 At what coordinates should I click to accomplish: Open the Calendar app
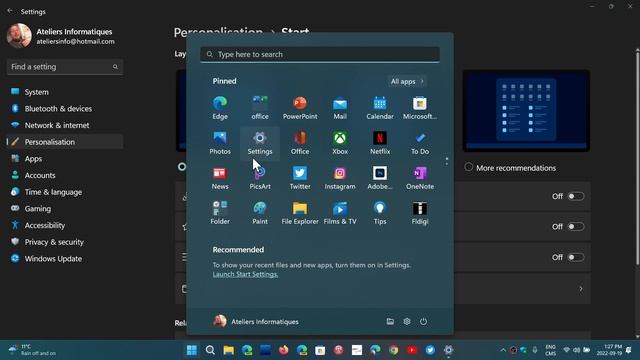(380, 108)
